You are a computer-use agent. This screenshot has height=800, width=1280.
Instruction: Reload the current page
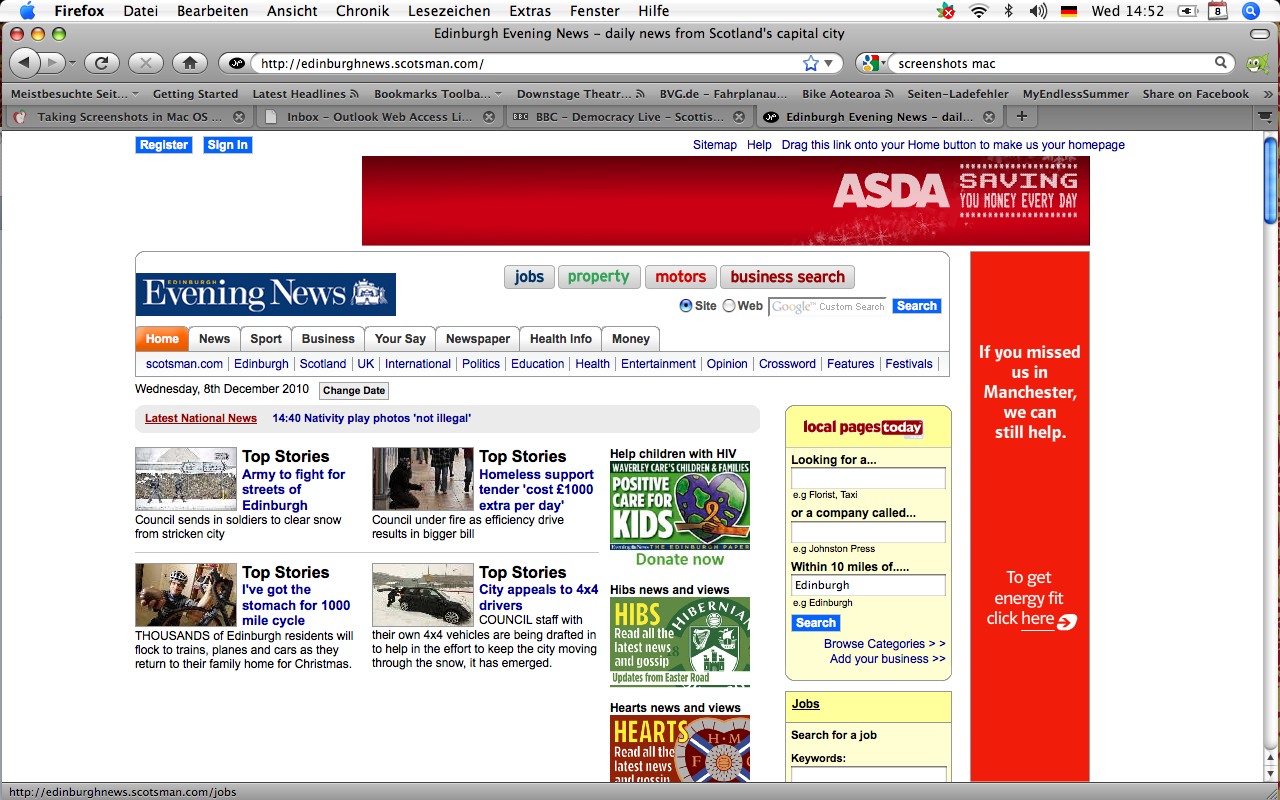101,63
